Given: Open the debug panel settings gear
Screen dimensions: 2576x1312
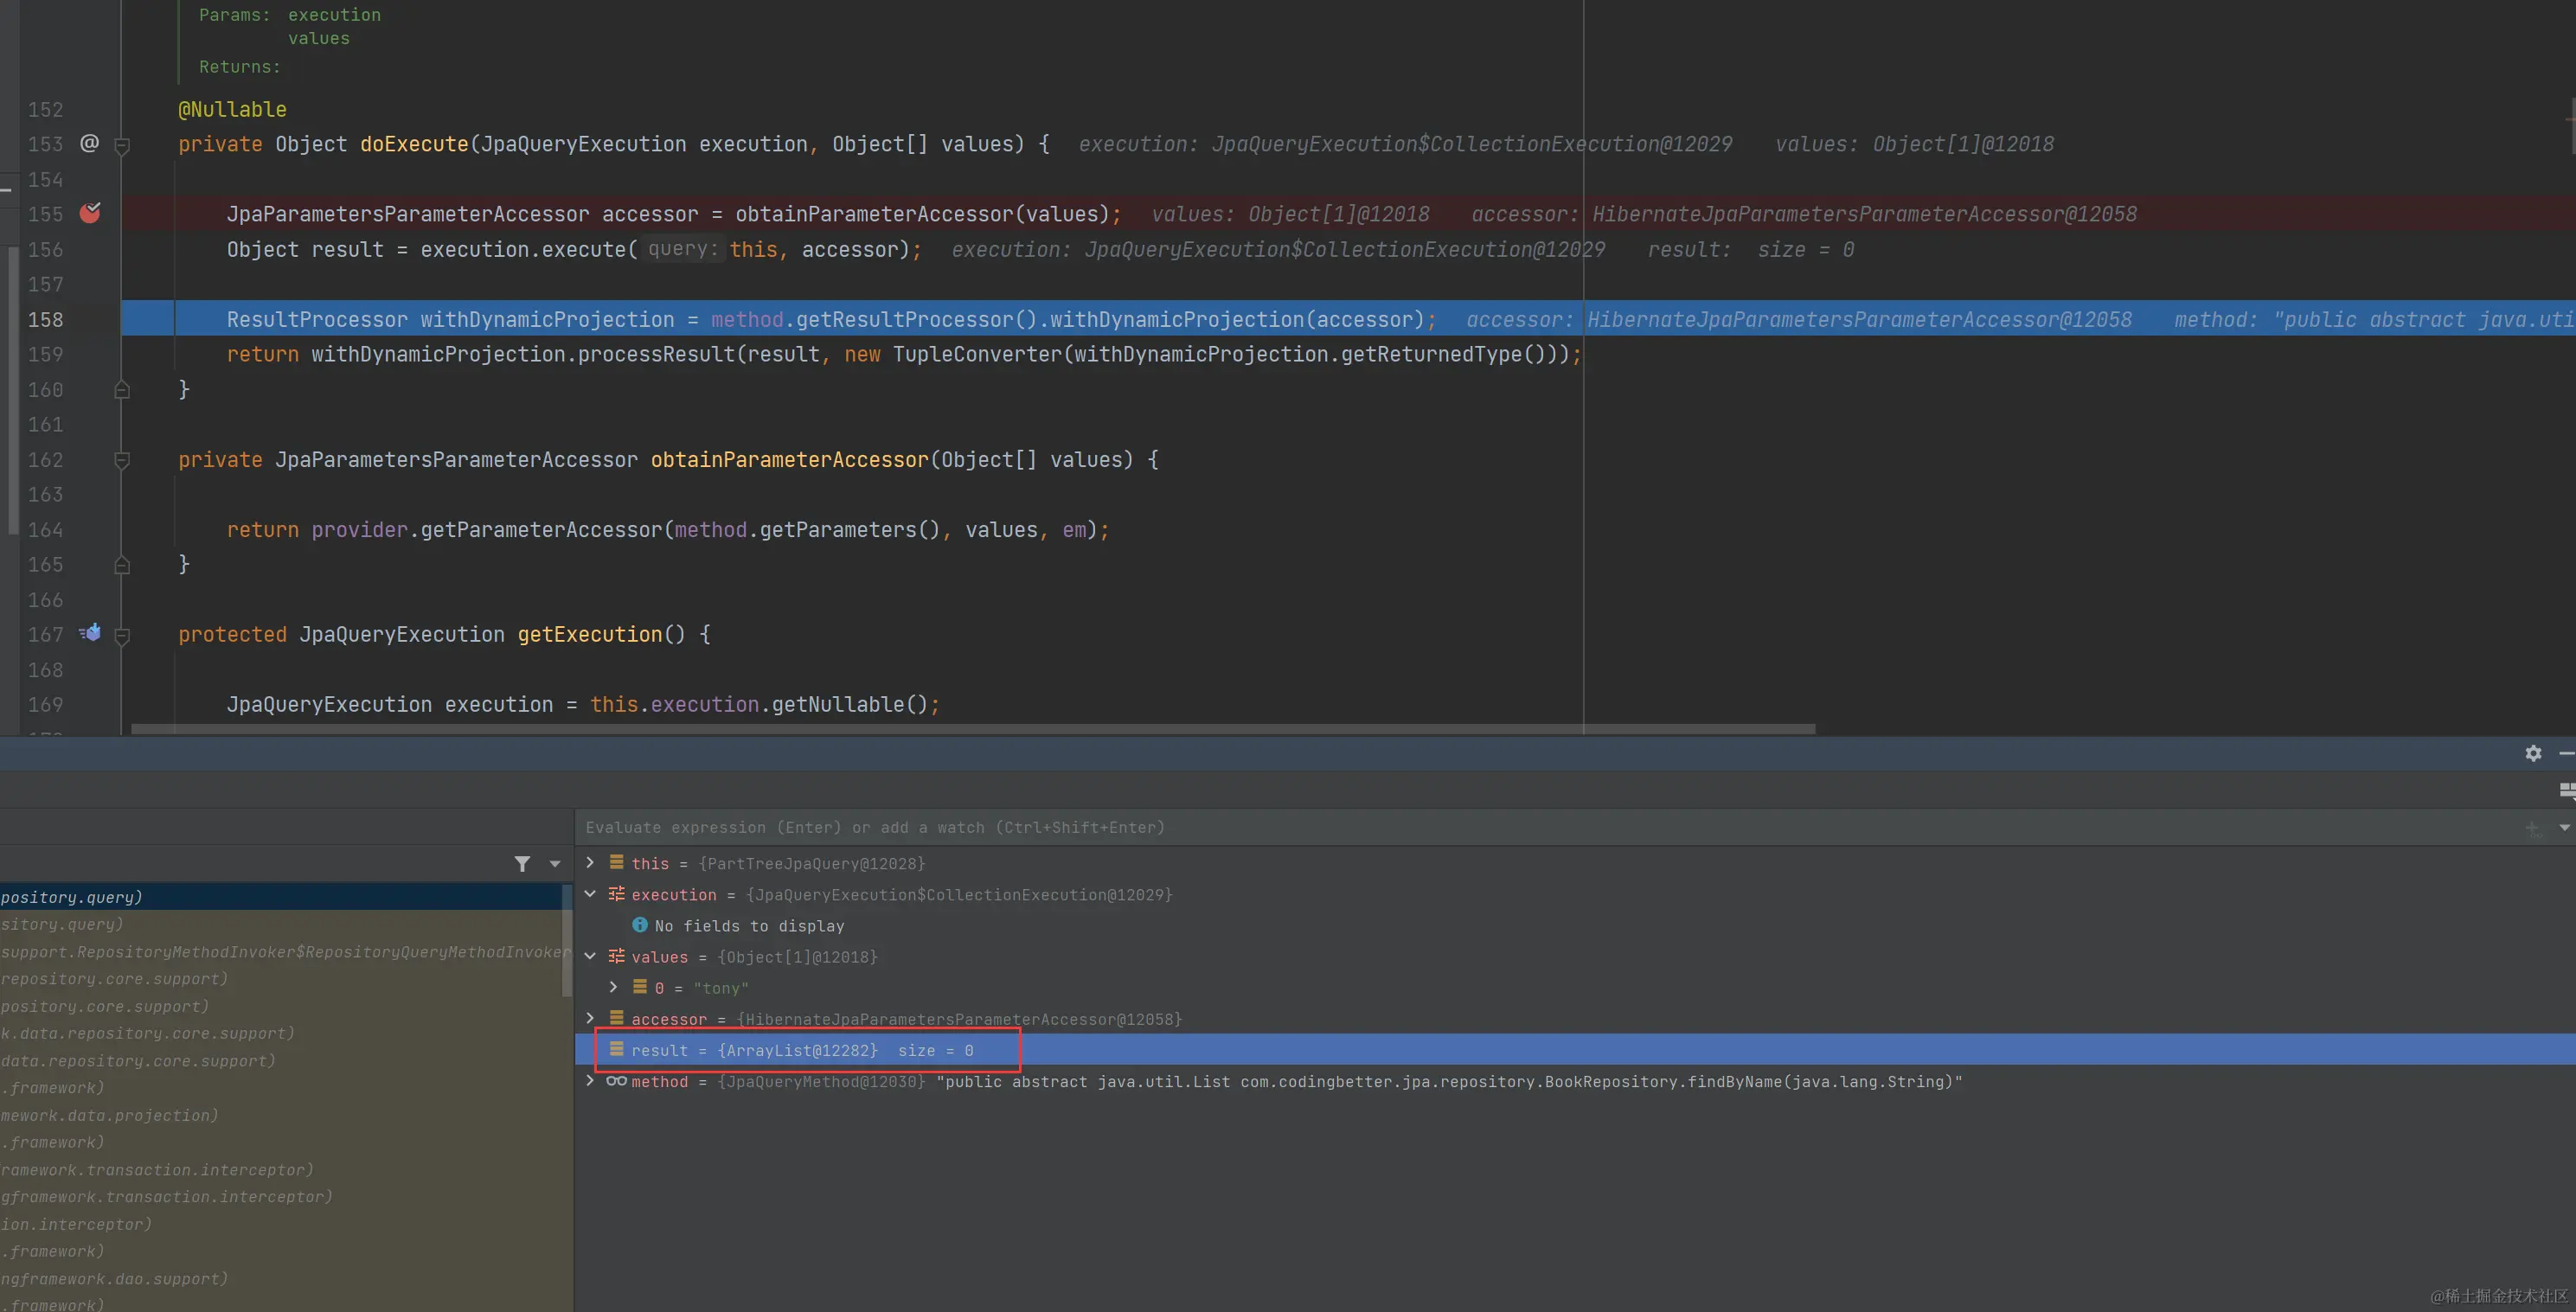Looking at the screenshot, I should point(2532,753).
